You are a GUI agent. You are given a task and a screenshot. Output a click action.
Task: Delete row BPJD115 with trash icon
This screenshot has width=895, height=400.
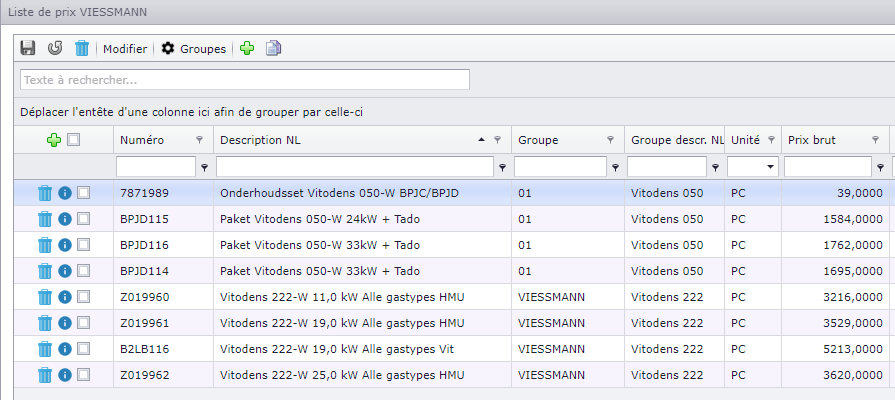45,219
